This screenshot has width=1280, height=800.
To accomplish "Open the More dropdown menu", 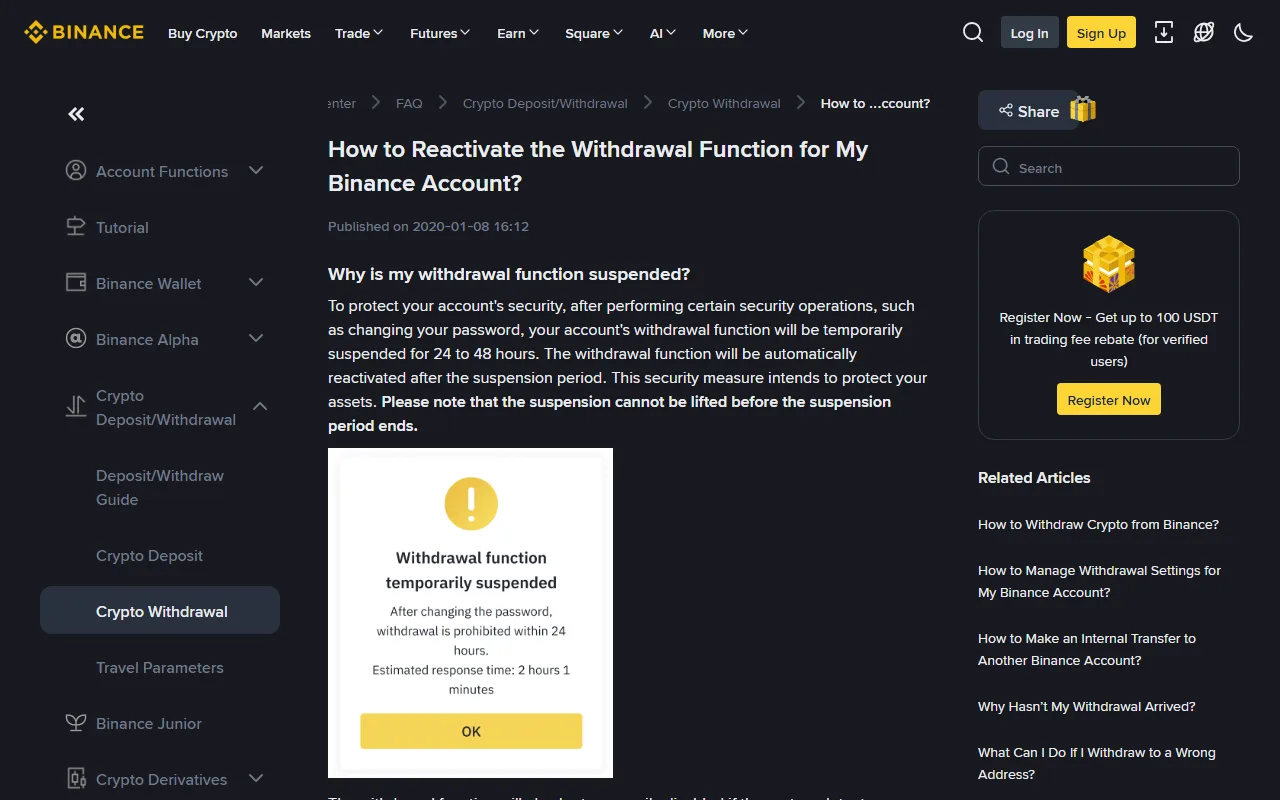I will tap(725, 33).
